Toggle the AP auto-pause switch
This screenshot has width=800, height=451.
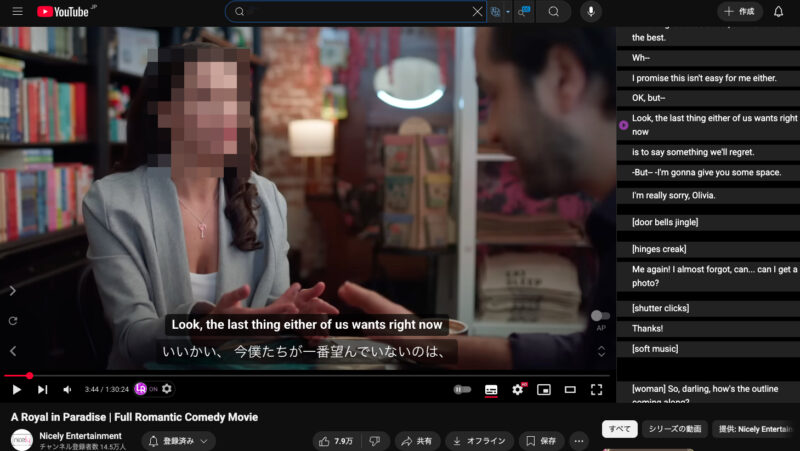point(600,316)
